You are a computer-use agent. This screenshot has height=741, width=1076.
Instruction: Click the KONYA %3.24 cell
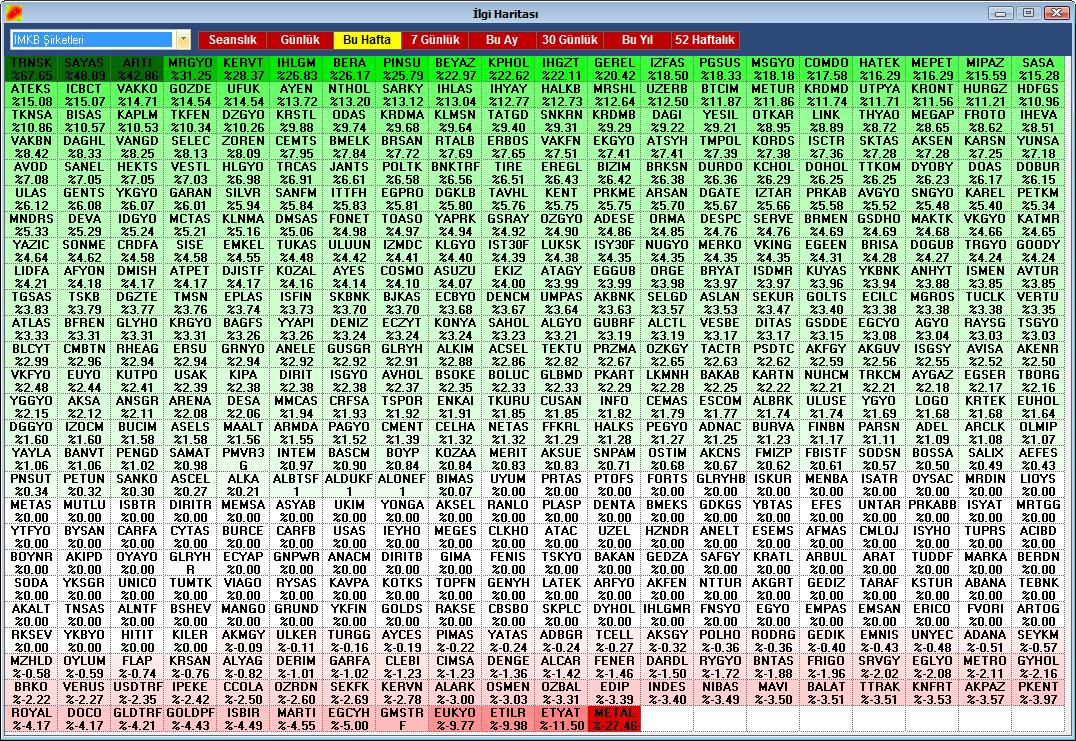coord(455,329)
